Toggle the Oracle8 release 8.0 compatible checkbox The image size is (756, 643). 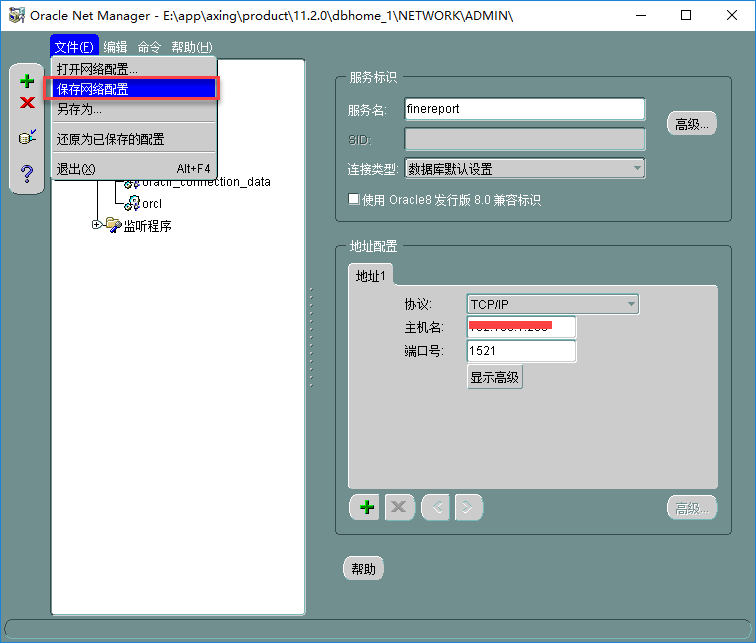354,199
